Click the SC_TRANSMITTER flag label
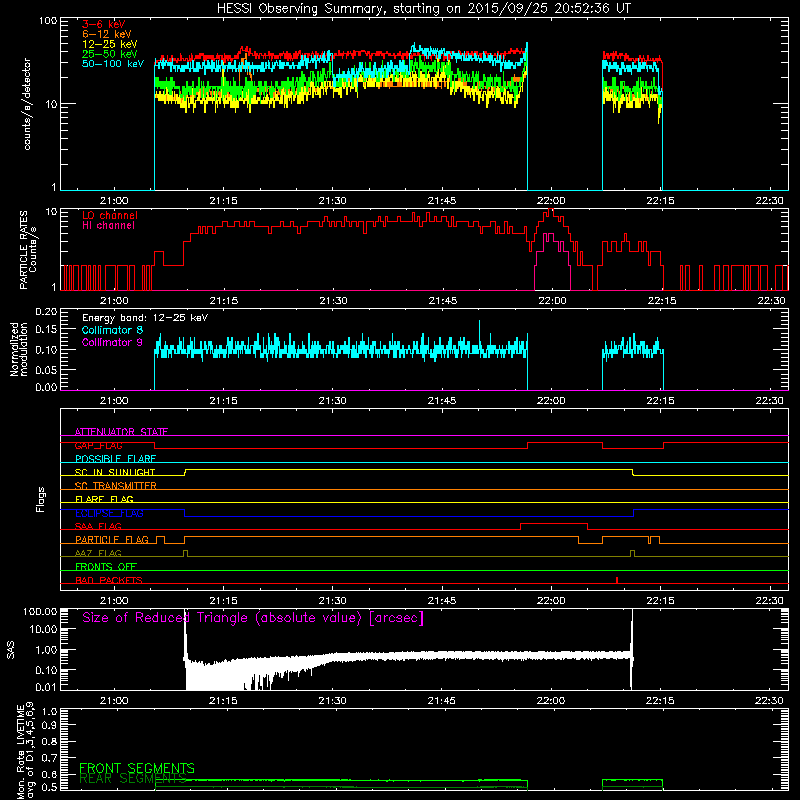 [116, 486]
